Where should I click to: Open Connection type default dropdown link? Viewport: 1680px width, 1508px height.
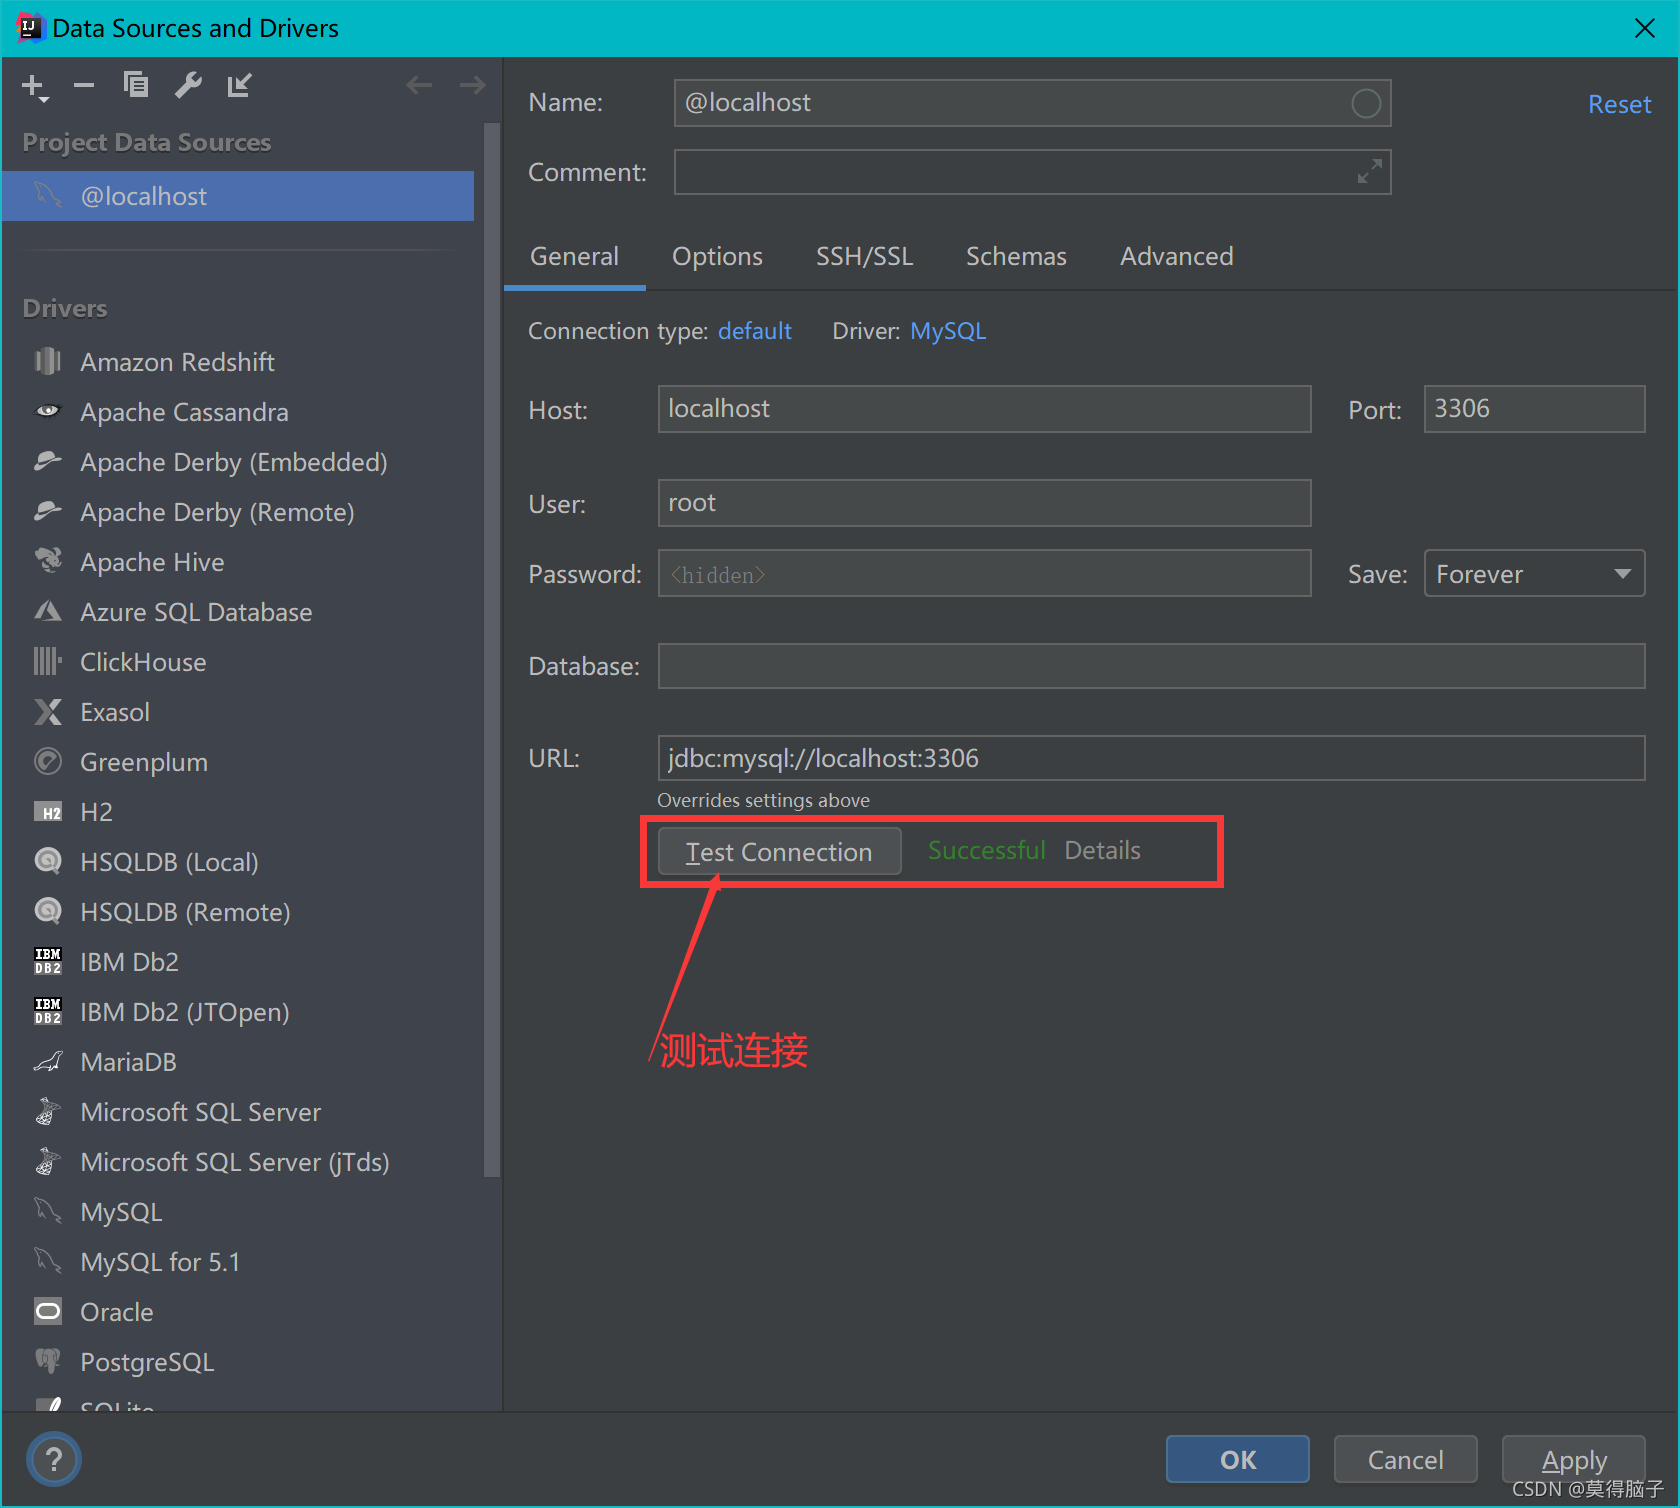(755, 331)
